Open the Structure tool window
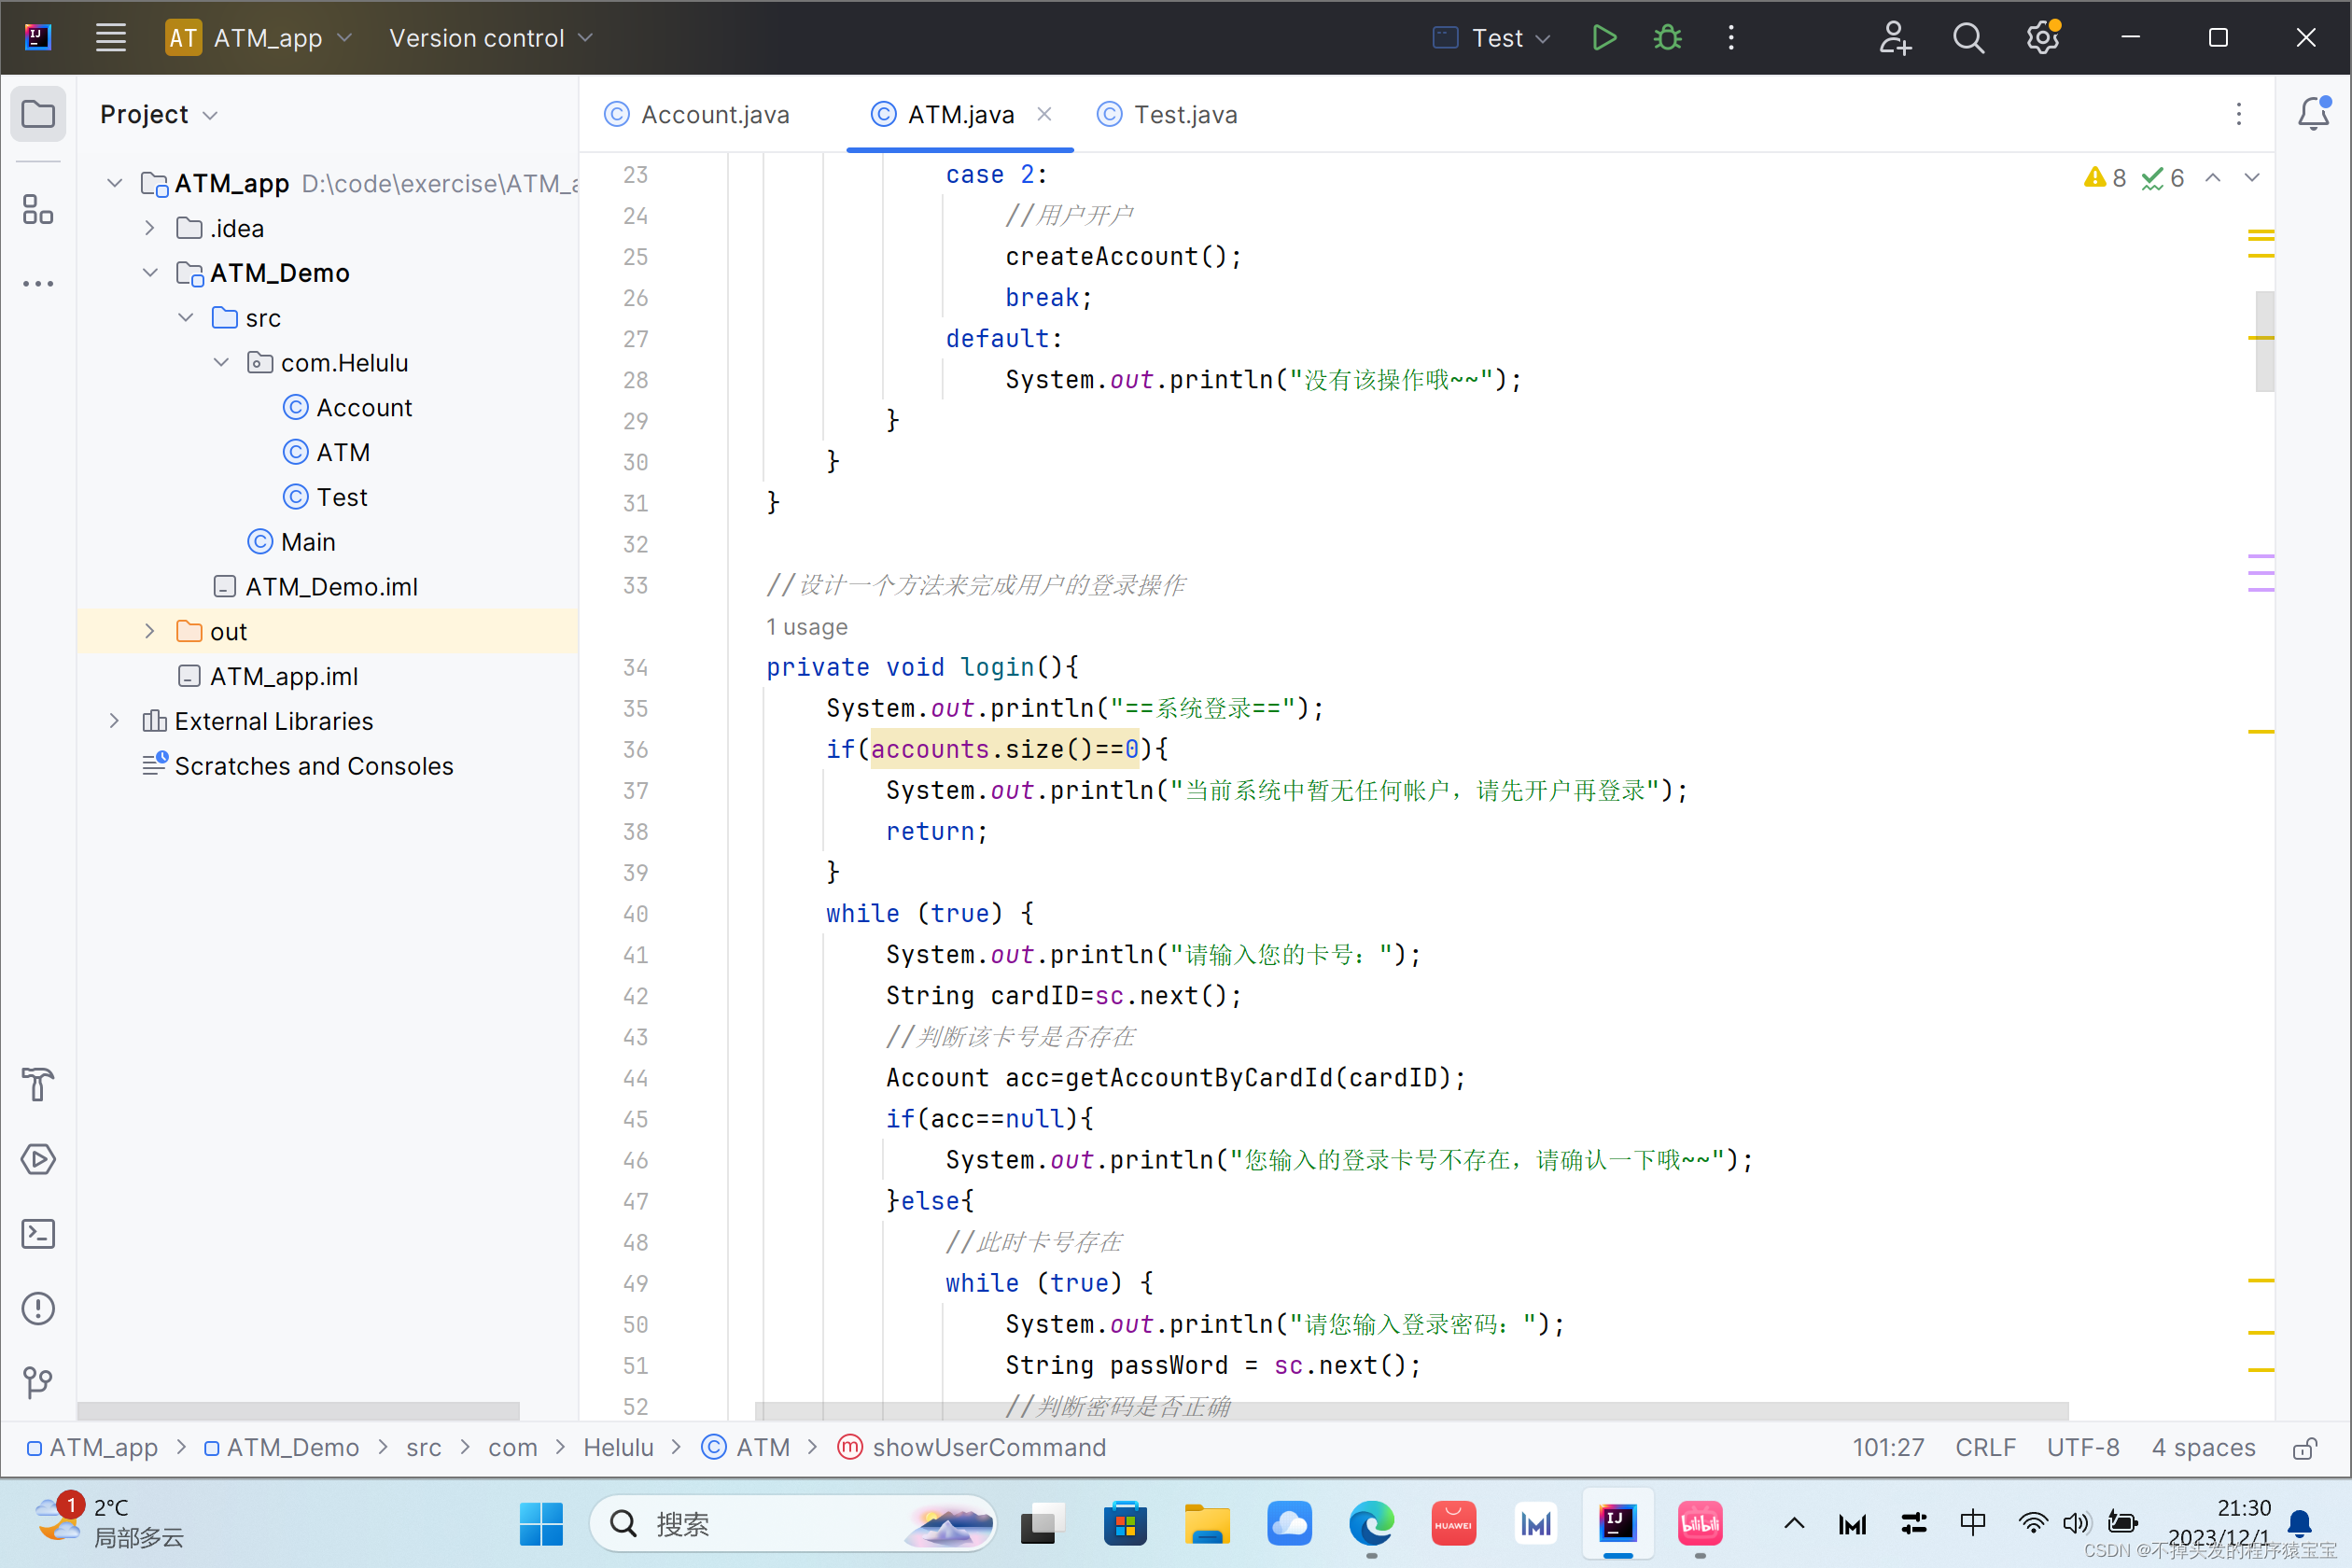The height and width of the screenshot is (1568, 2352). click(x=38, y=209)
